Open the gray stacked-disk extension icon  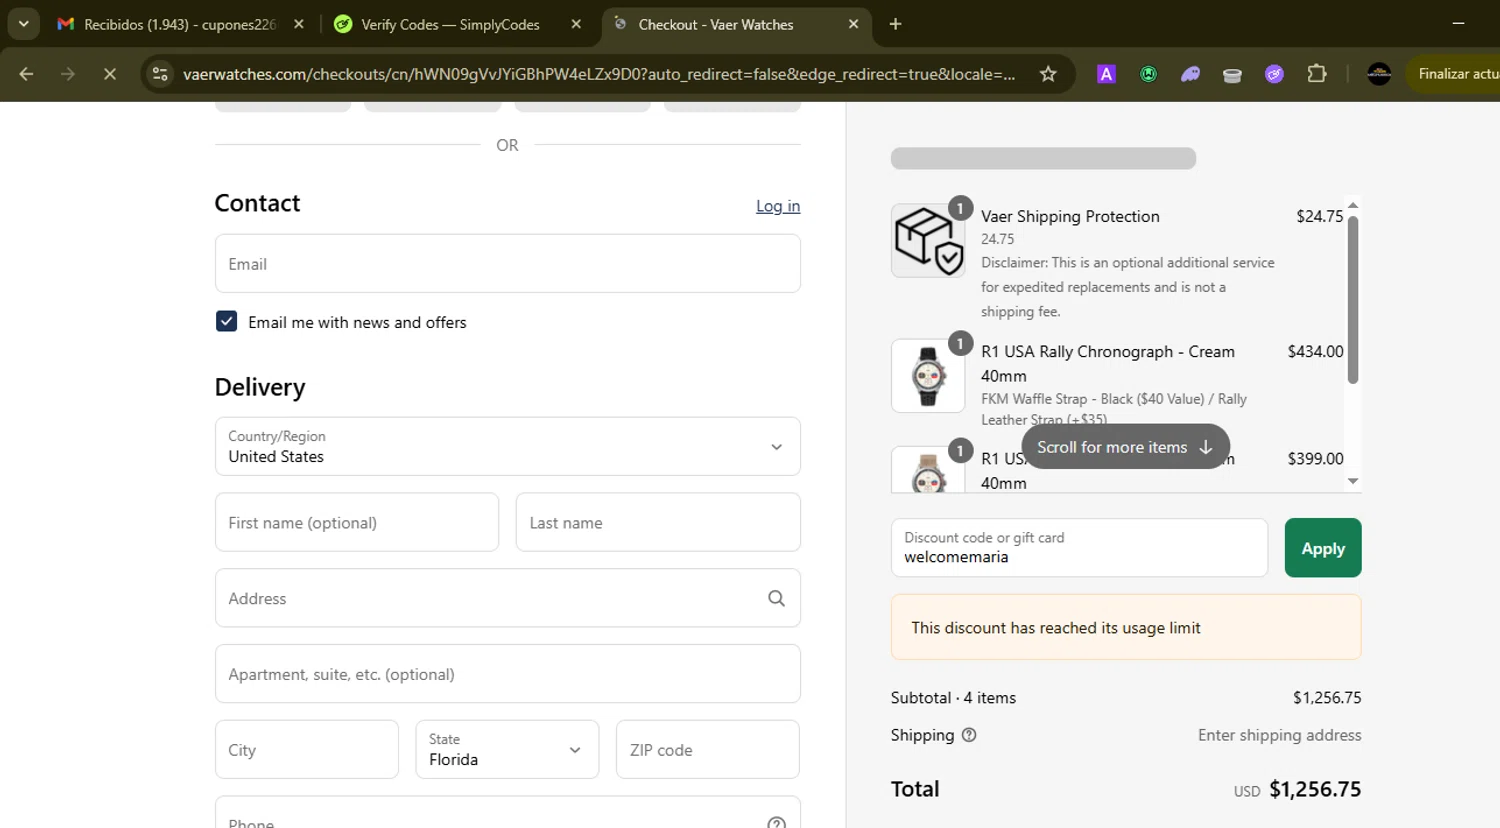coord(1232,74)
